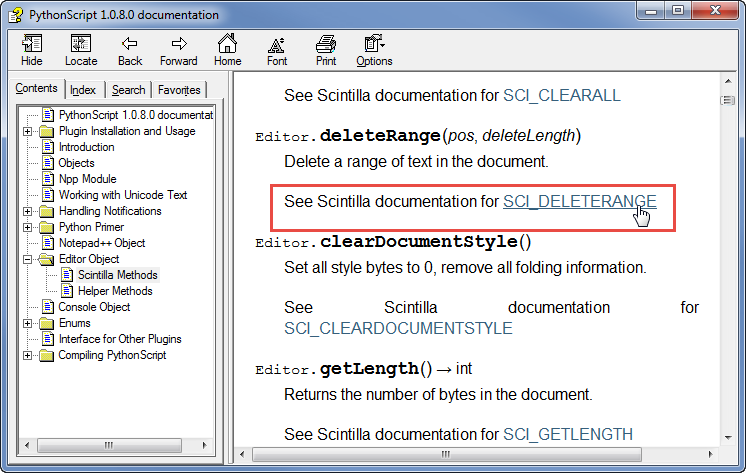This screenshot has height=473, width=746.
Task: Click the Npp Module page icon
Action: click(48, 179)
